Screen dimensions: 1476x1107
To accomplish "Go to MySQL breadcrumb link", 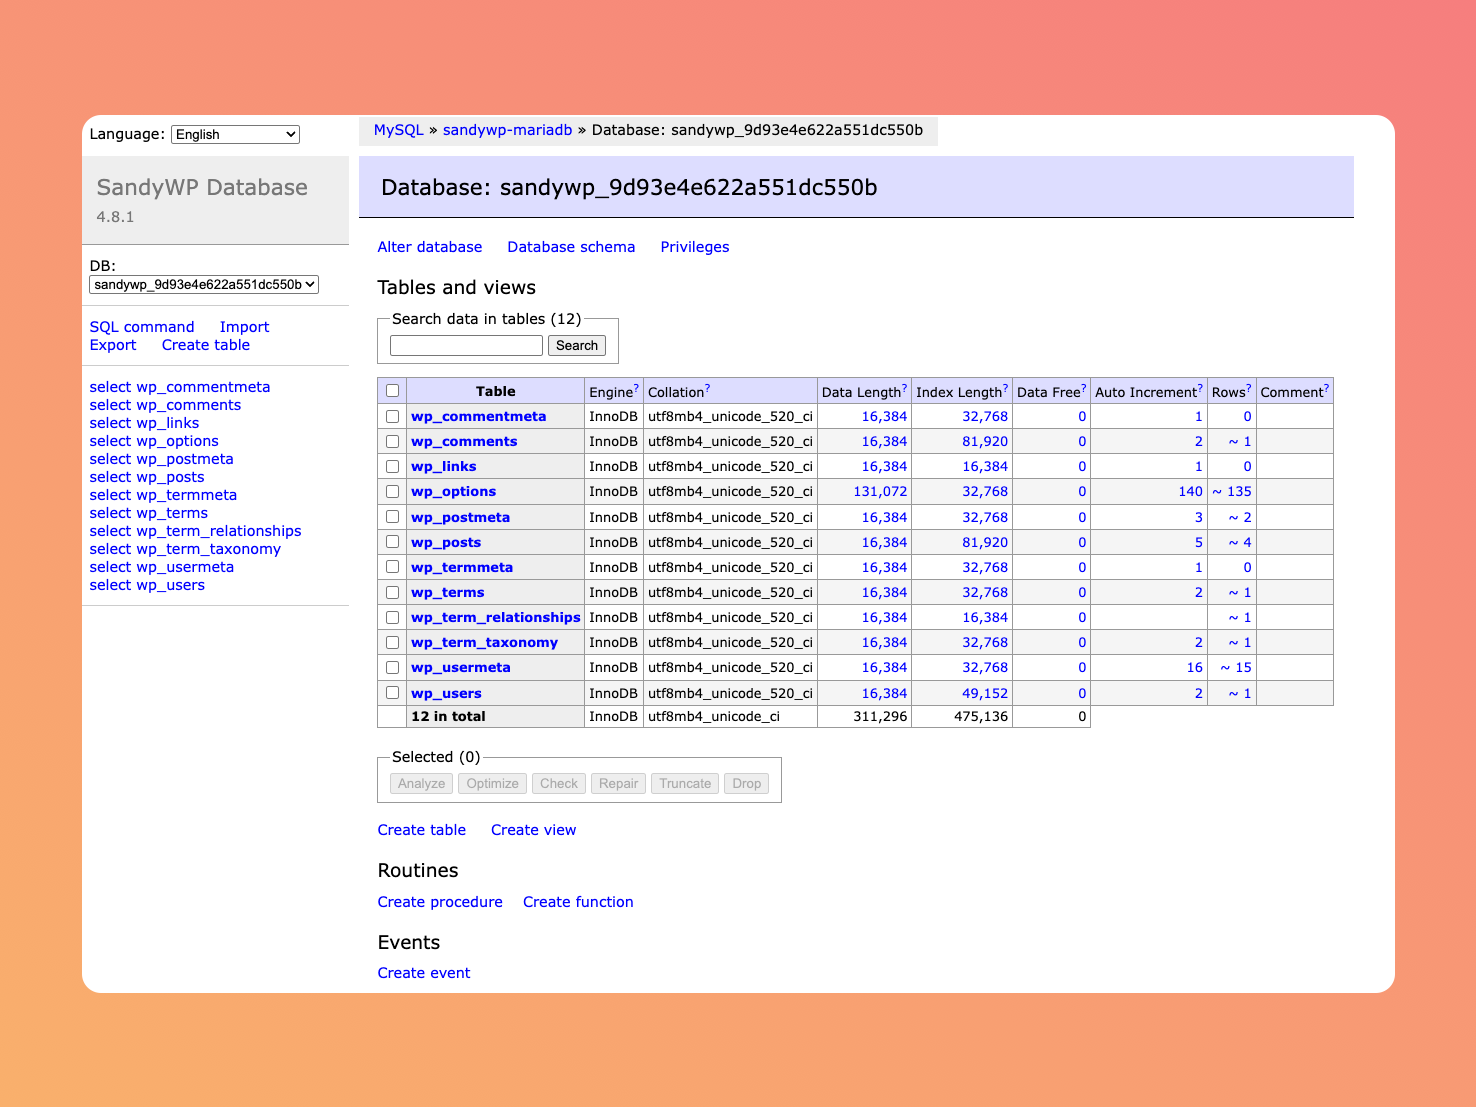I will point(399,130).
